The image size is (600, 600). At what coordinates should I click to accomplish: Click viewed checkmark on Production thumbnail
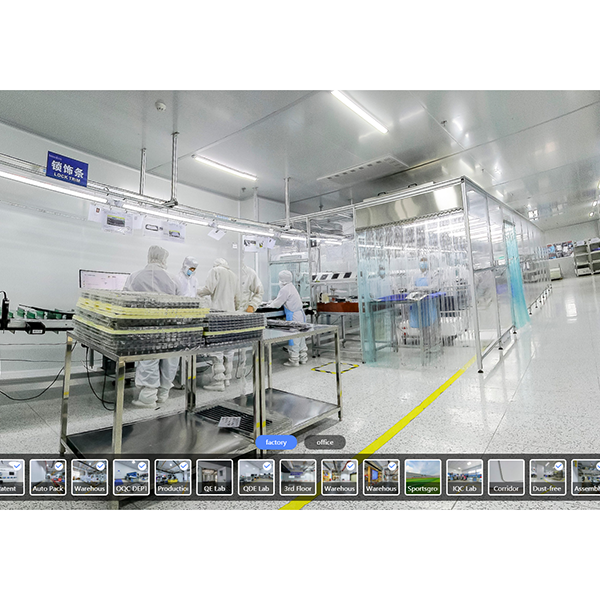pos(184,466)
